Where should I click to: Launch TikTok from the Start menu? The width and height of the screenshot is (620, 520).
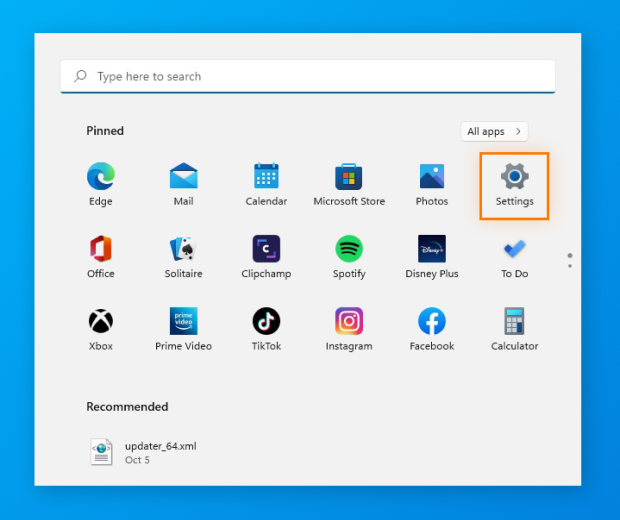click(266, 322)
